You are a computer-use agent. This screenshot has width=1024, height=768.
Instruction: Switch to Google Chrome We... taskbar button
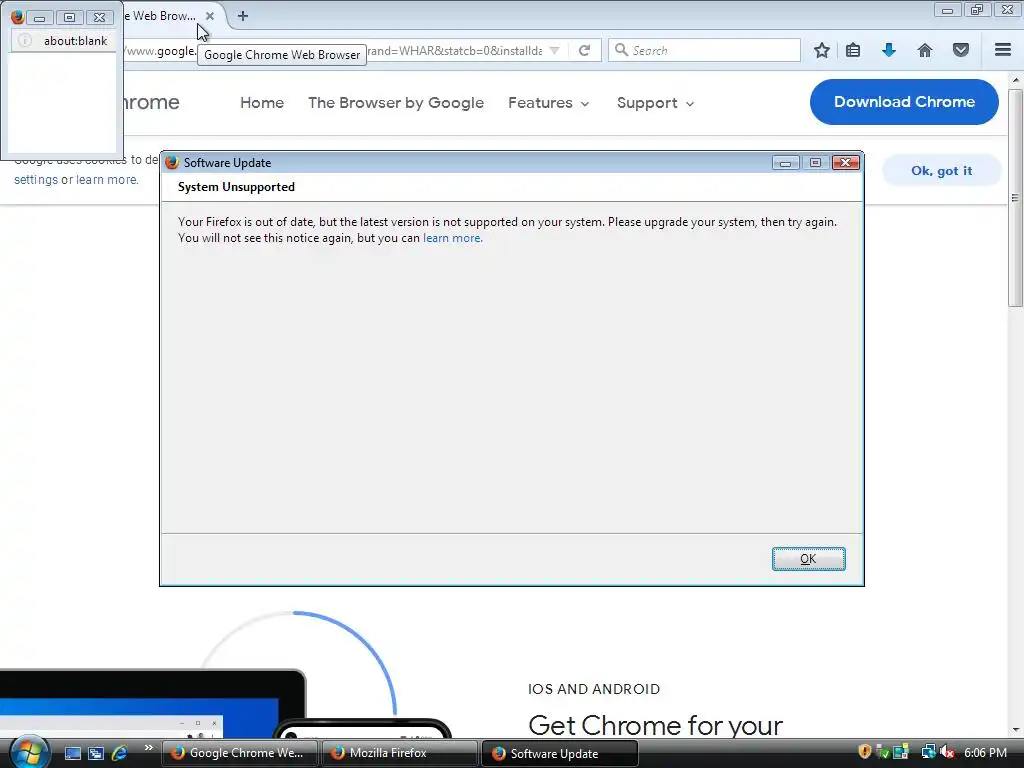239,753
